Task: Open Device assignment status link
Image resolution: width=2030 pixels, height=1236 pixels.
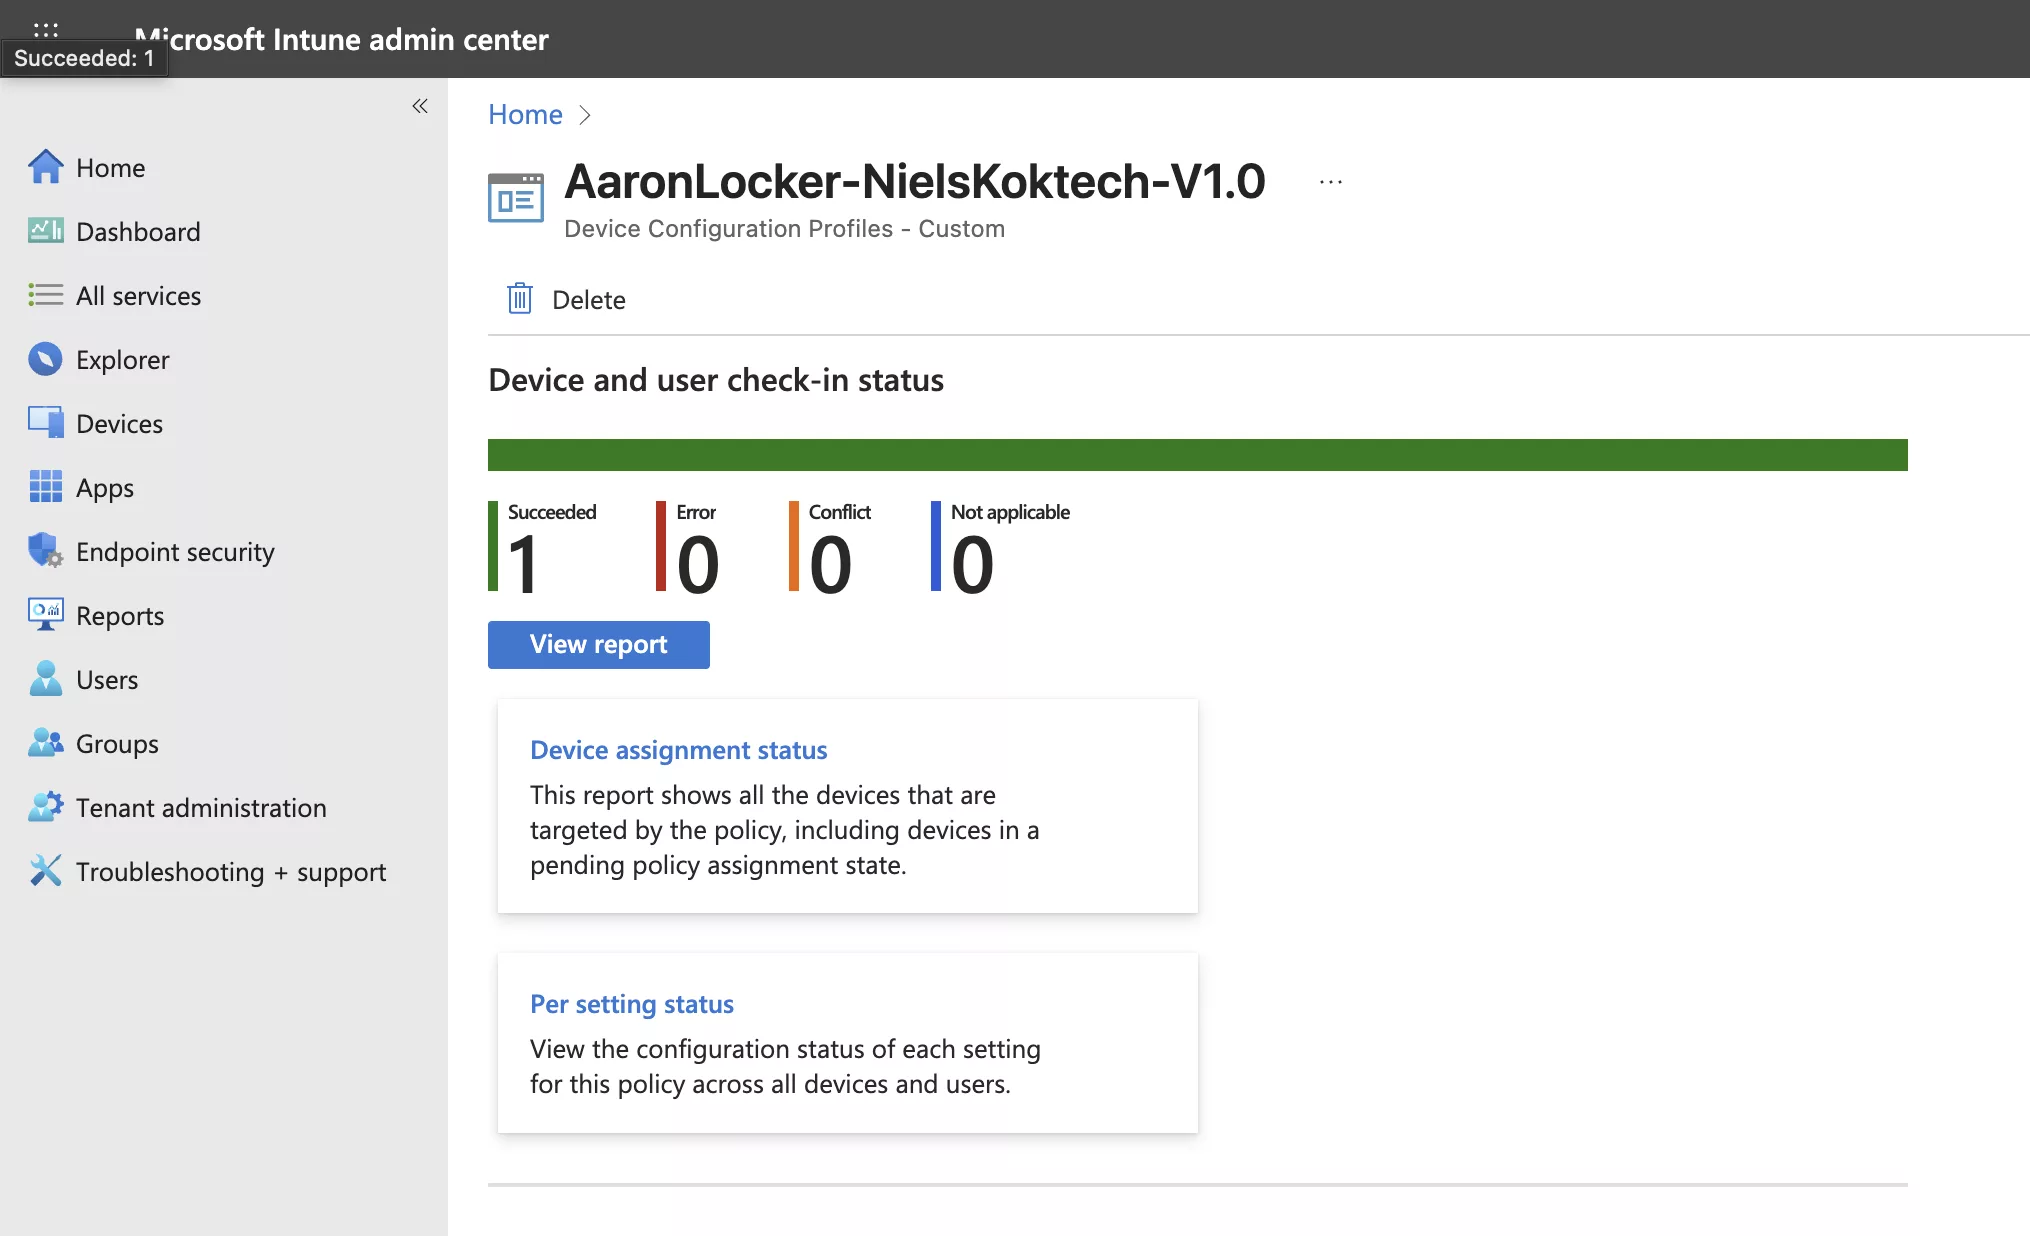Action: click(x=678, y=750)
